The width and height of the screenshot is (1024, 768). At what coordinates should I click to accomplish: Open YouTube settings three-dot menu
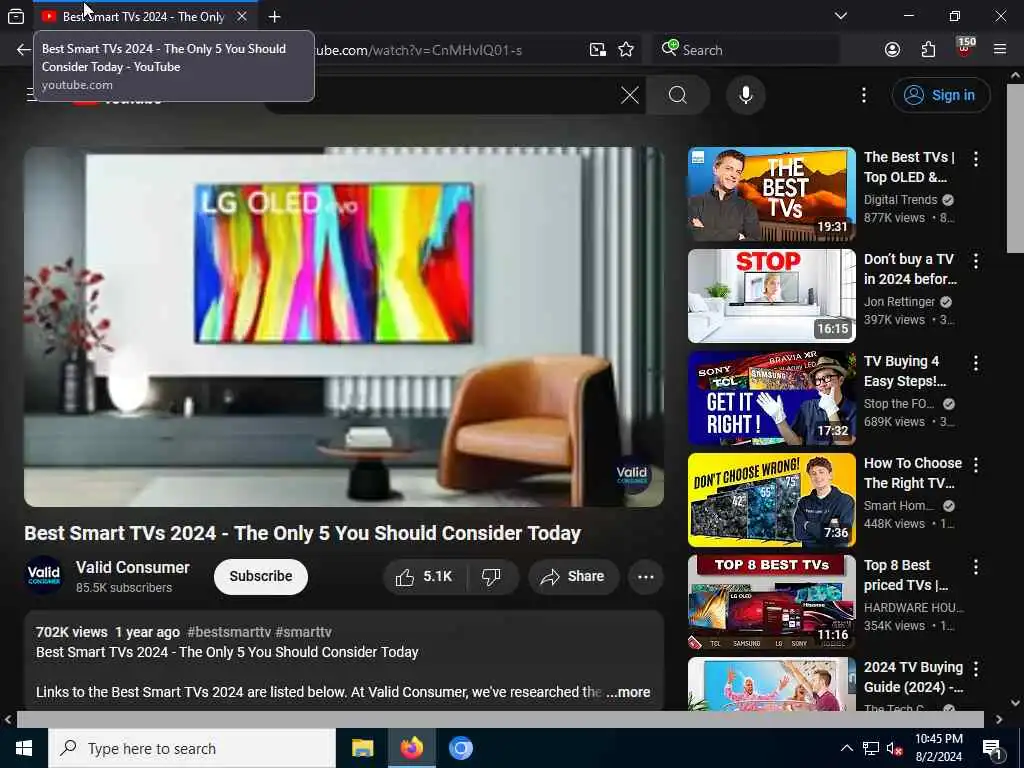click(863, 95)
